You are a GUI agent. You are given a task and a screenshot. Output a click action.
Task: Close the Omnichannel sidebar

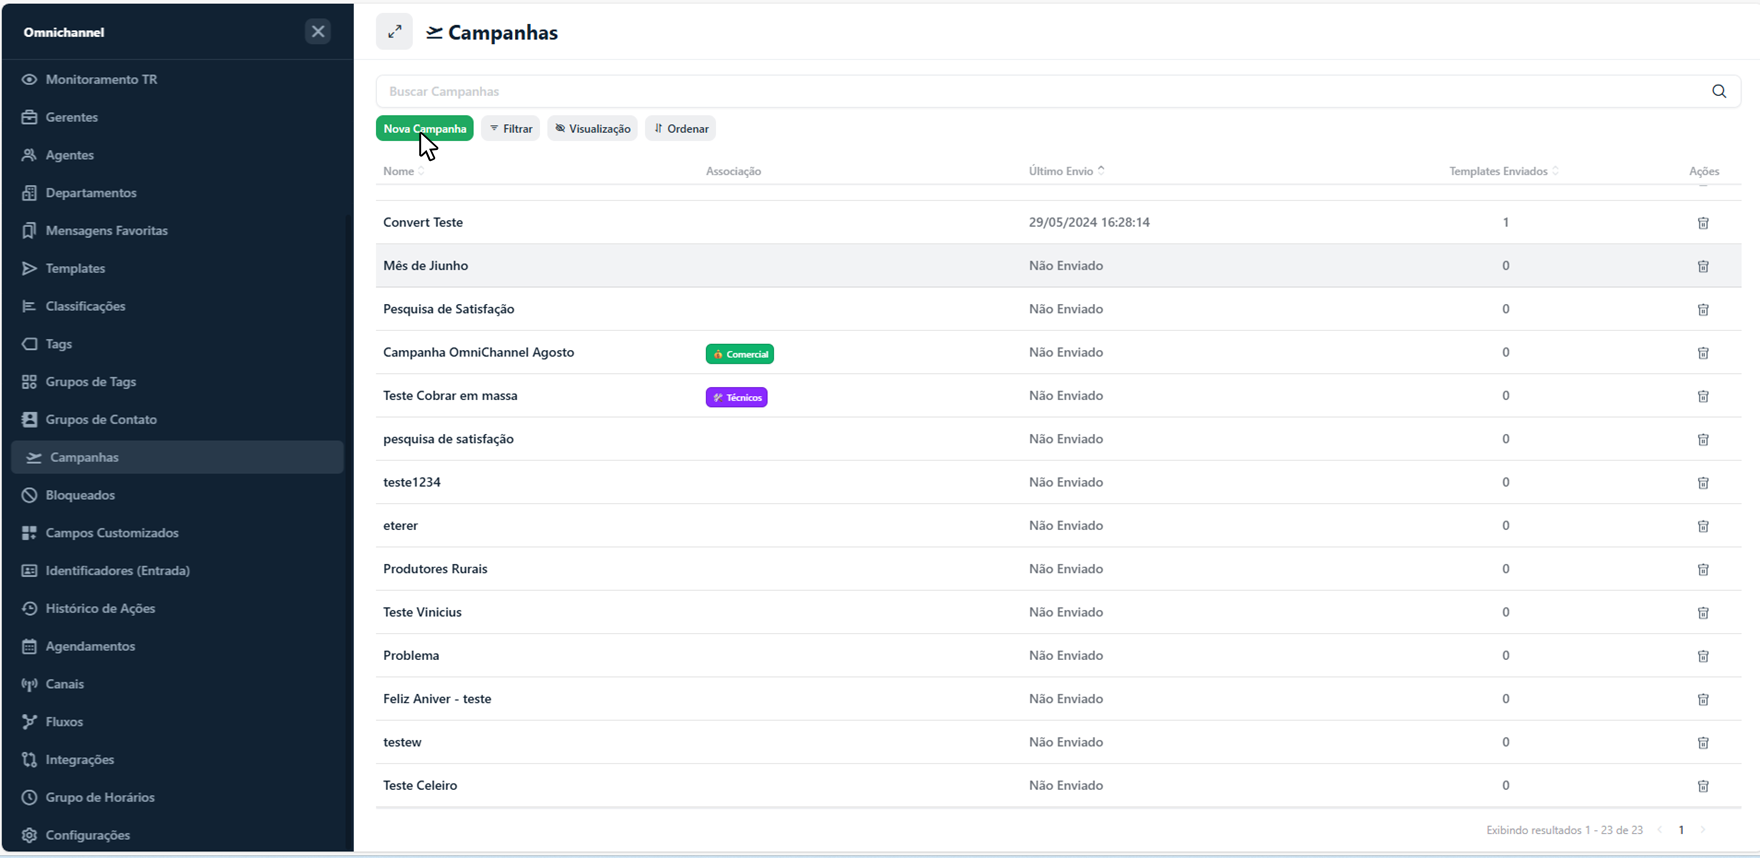pos(318,32)
